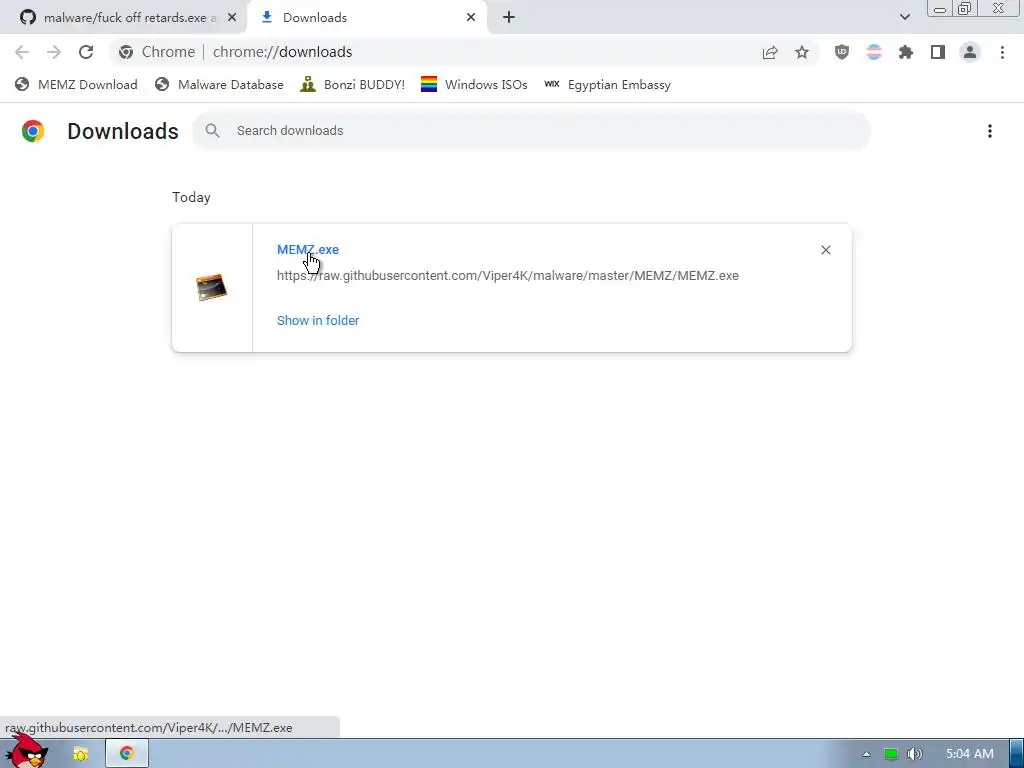Click the Chrome site info chip
The image size is (1024, 768).
157,52
